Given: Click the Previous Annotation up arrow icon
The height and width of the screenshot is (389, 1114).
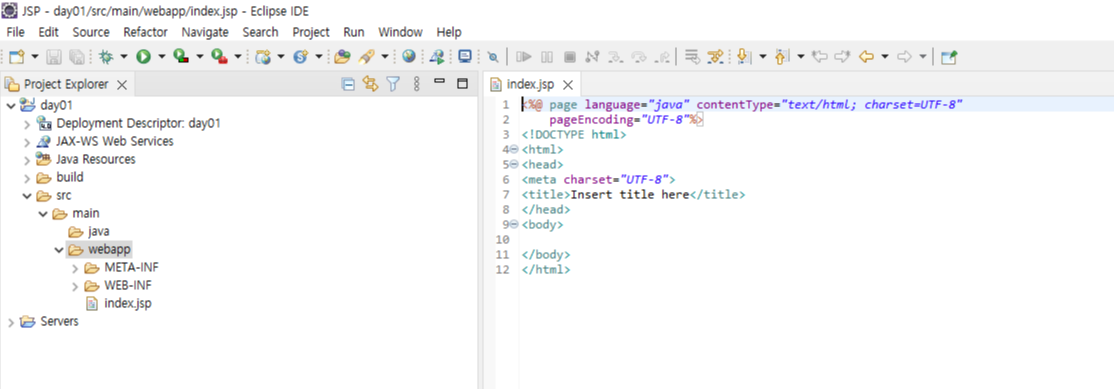Looking at the screenshot, I should (x=782, y=57).
